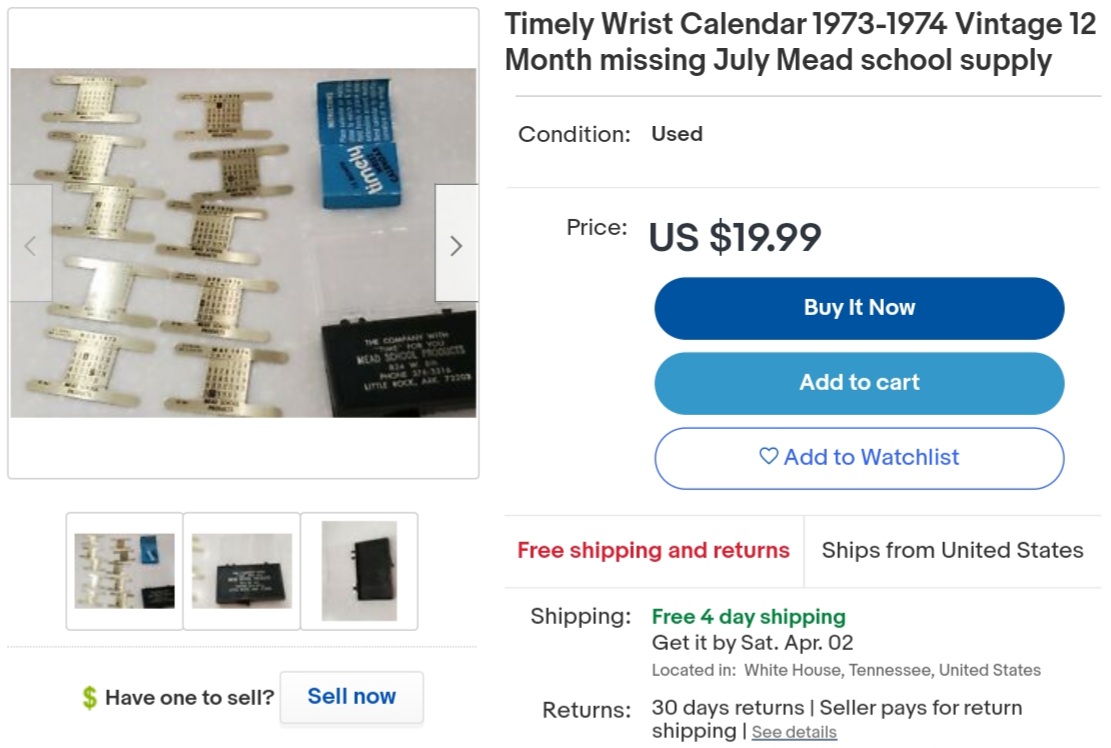Select the second thumbnail of labeled black box
1111x748 pixels.
click(242, 571)
